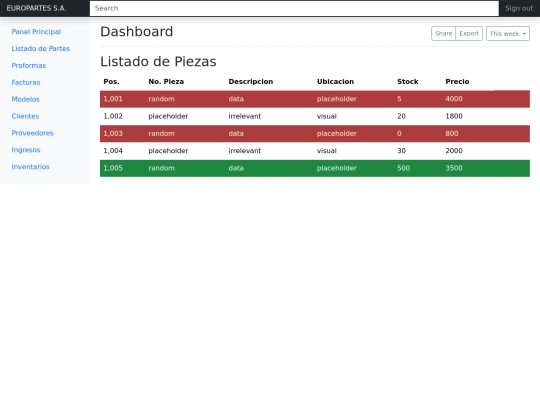Open Inventarios sidebar link
540x405 pixels.
coord(30,167)
